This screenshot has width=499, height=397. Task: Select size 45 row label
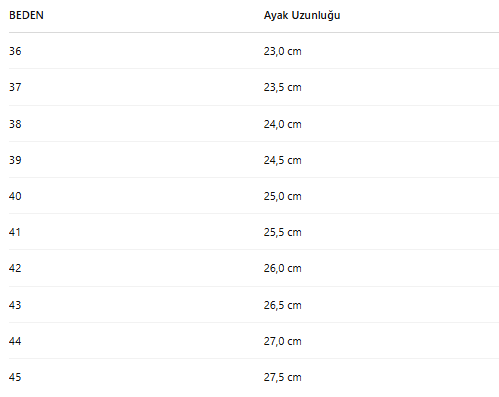pos(15,377)
